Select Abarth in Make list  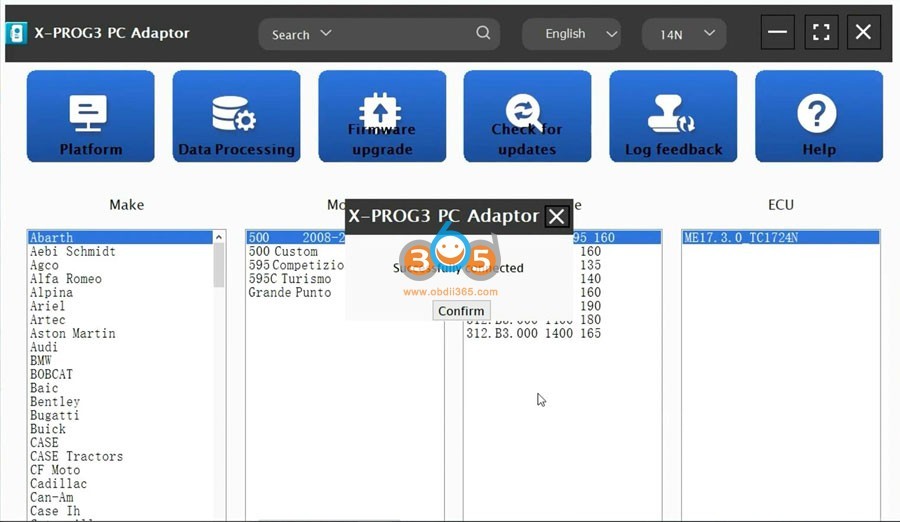pyautogui.click(x=120, y=237)
